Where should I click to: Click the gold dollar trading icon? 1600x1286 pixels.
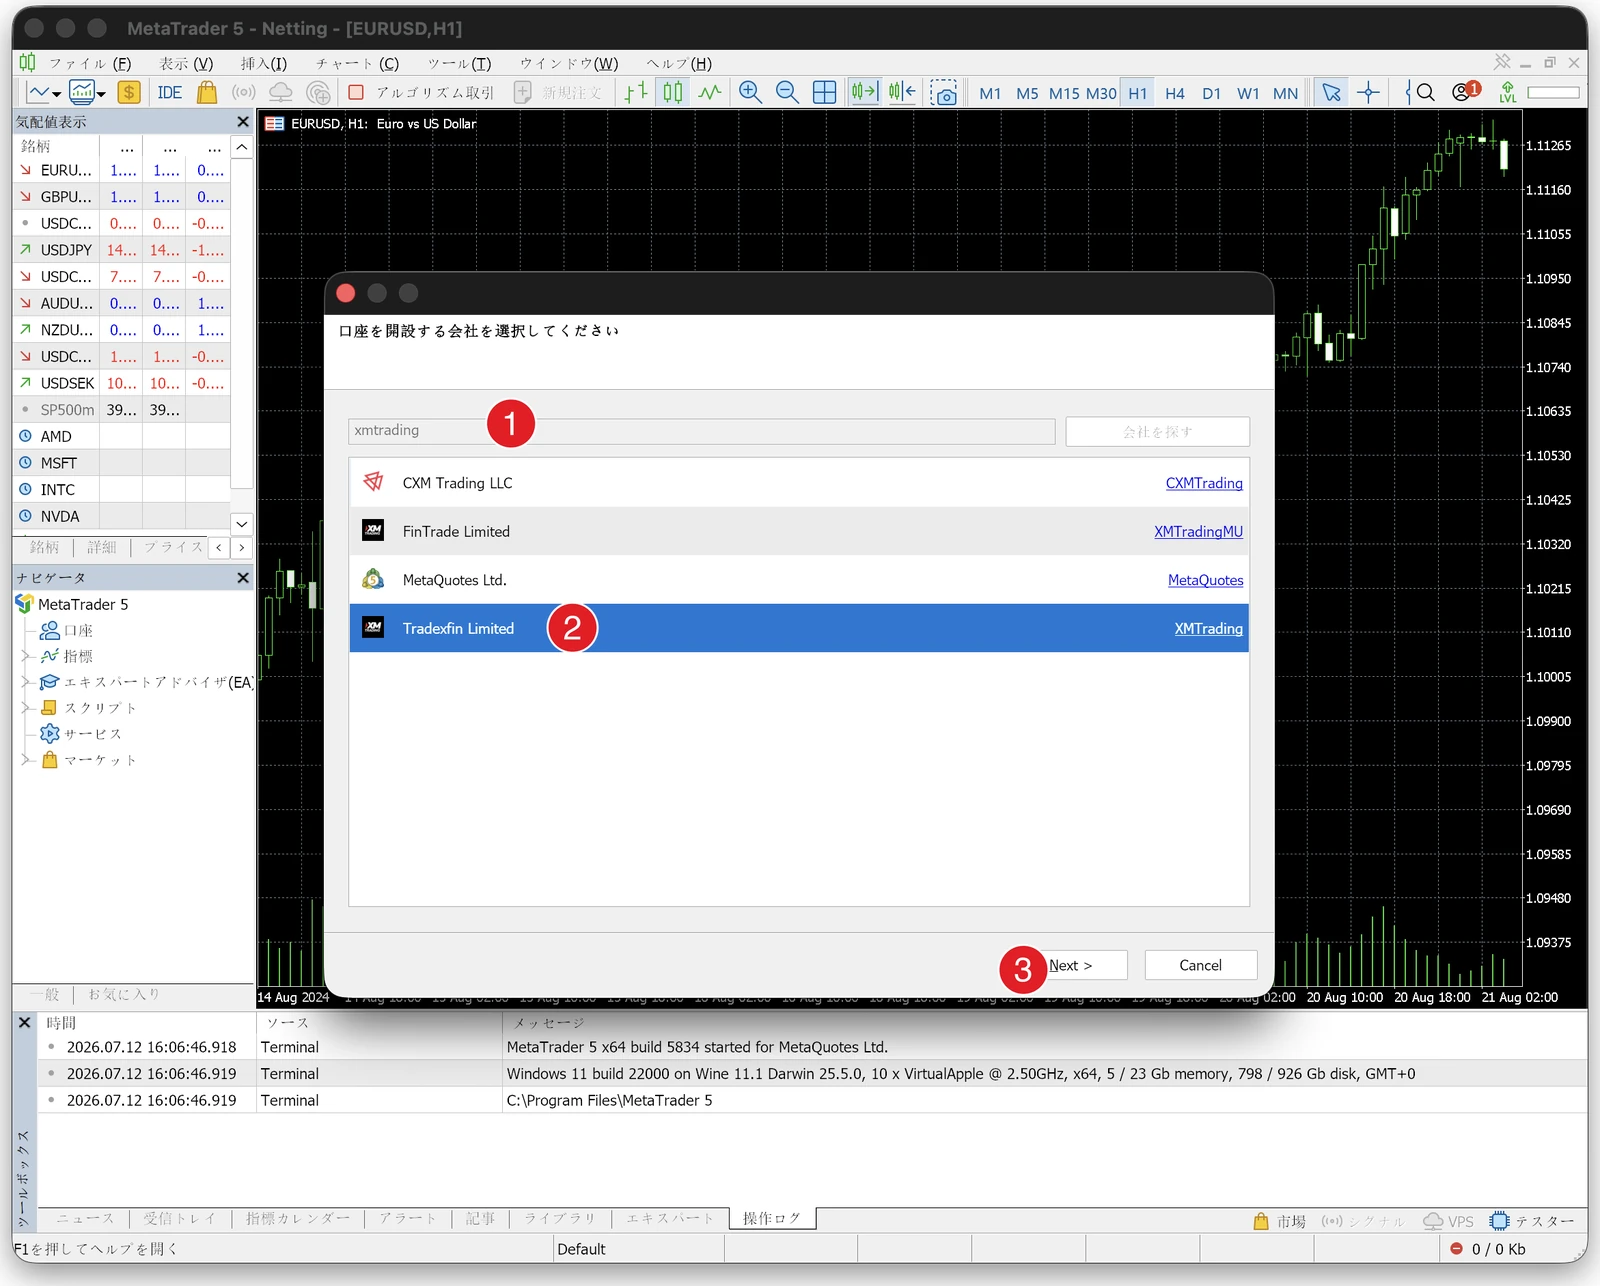tap(129, 93)
